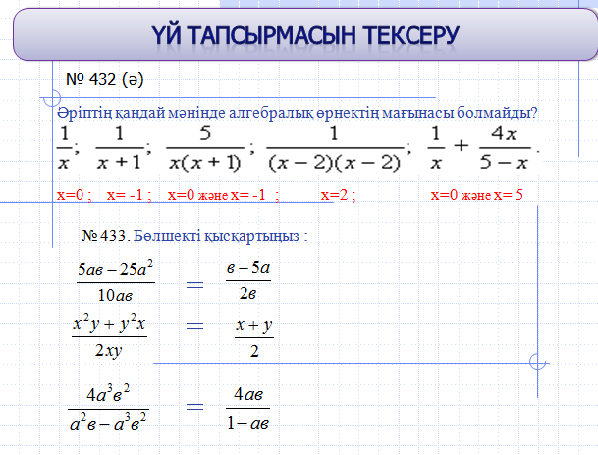Click the question text about algebraic expression
The width and height of the screenshot is (598, 455).
point(297,113)
